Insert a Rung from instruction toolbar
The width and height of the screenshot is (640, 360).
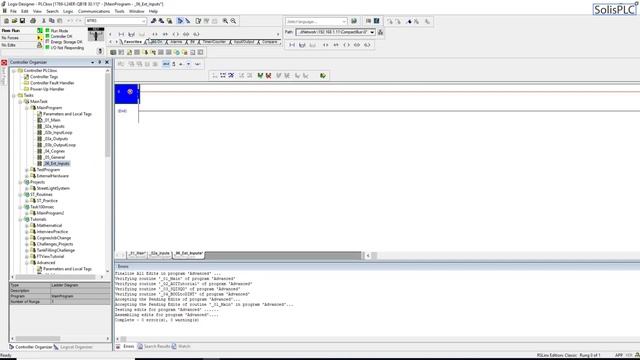coord(121,34)
